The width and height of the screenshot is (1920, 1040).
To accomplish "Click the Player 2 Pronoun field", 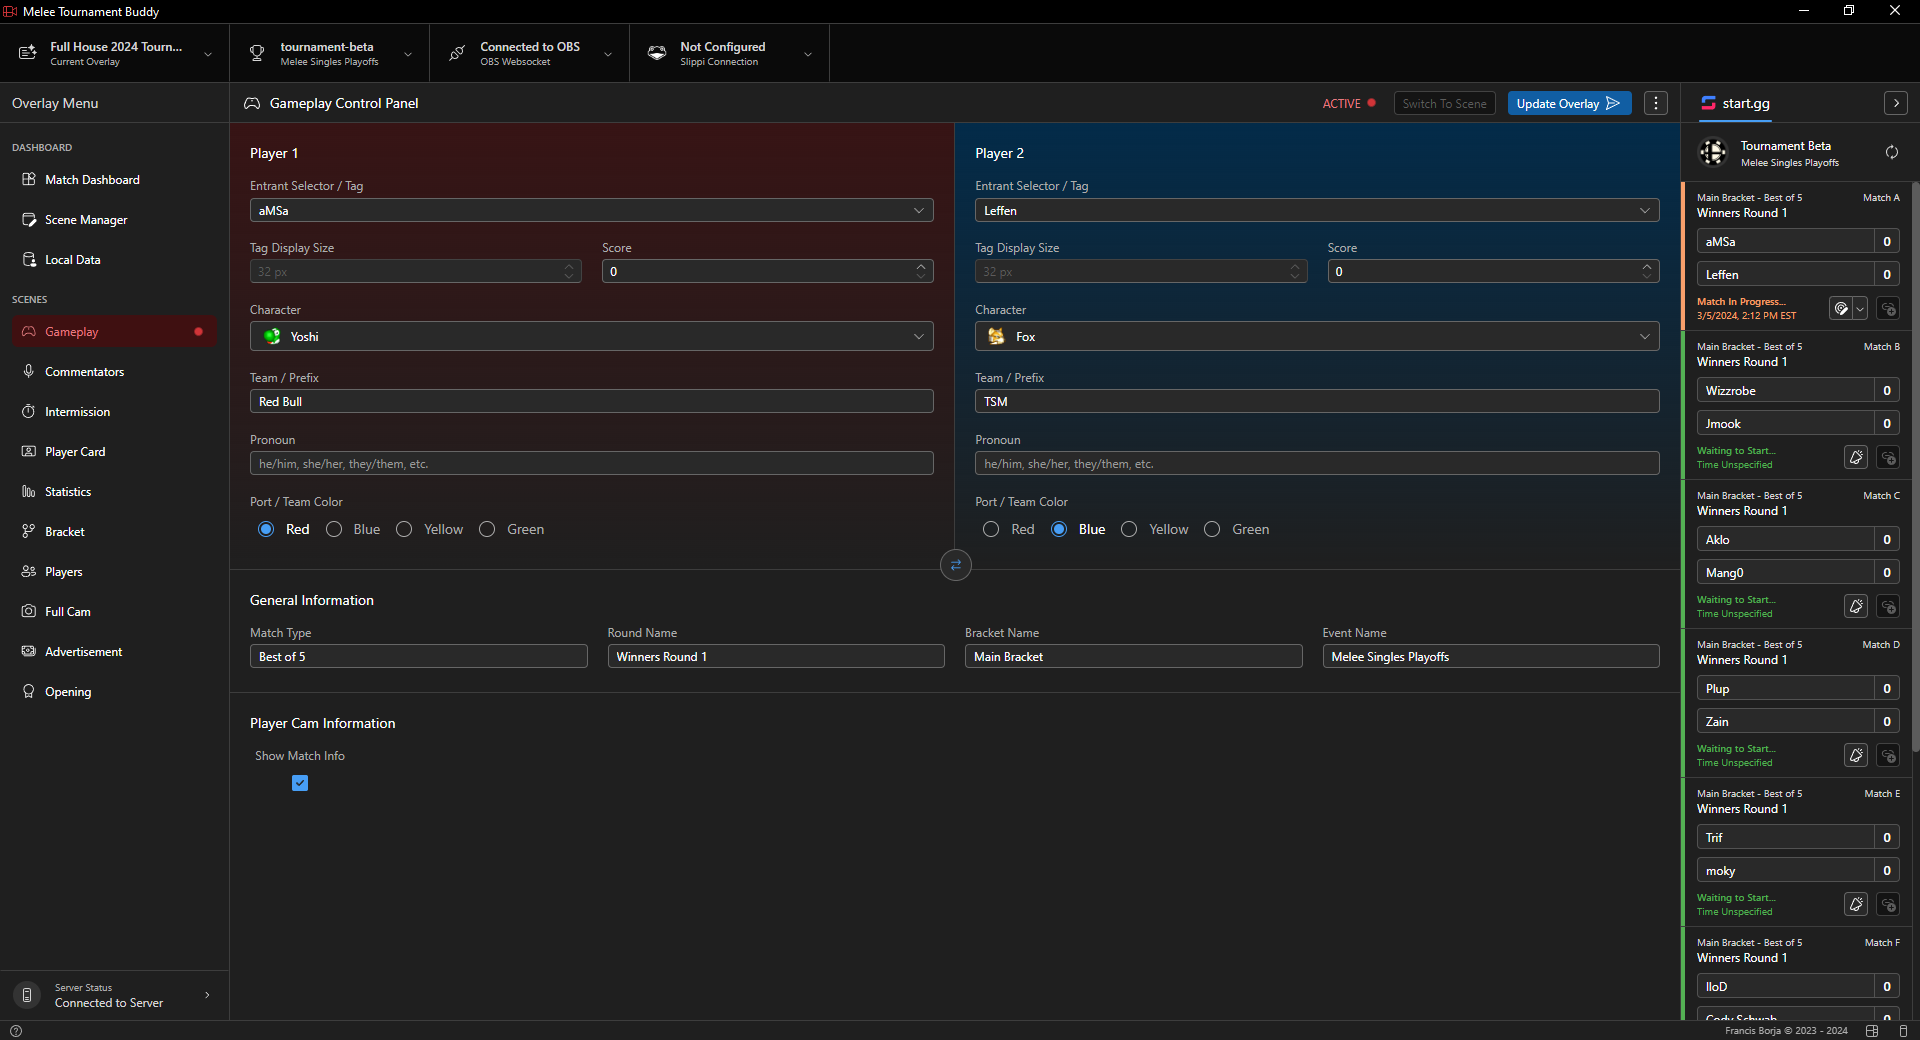I will pyautogui.click(x=1317, y=464).
